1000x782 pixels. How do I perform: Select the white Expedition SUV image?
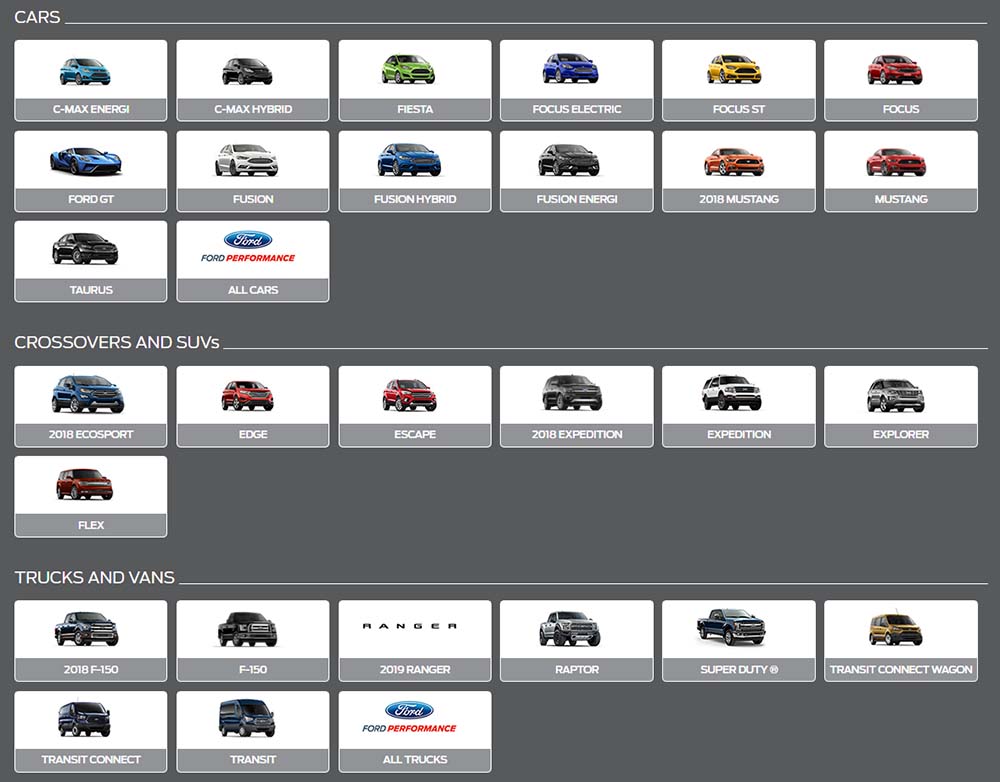732,393
